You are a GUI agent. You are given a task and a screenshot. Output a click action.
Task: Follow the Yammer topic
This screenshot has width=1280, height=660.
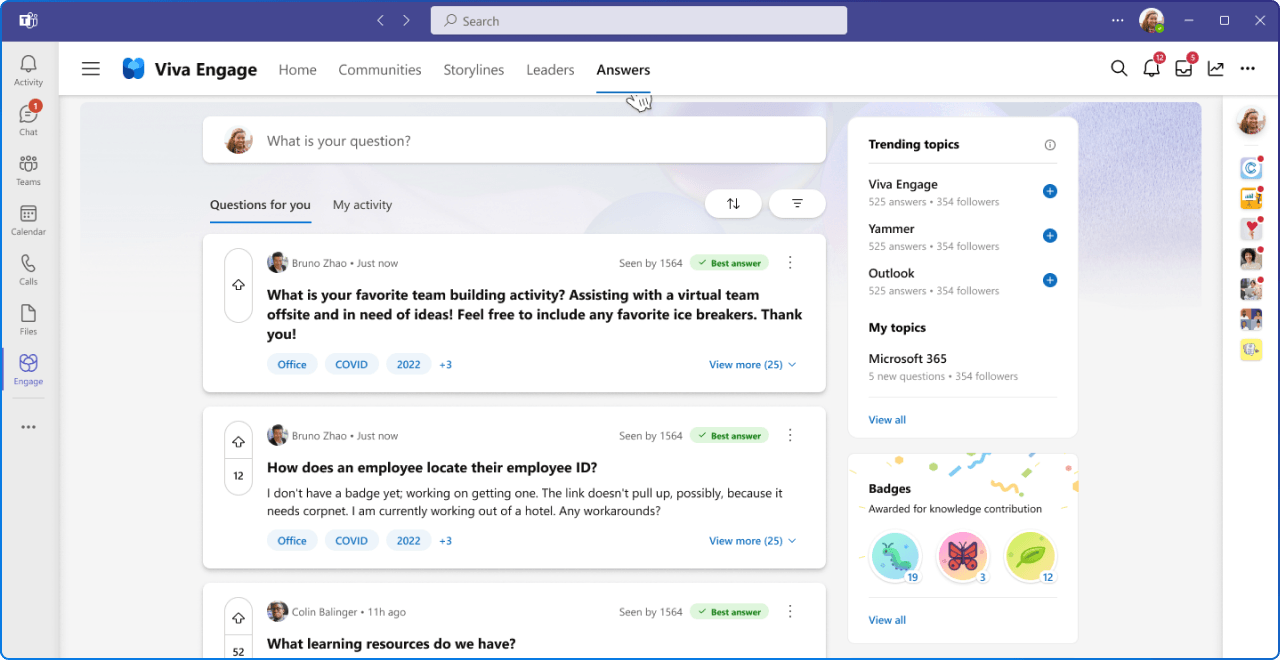pyautogui.click(x=1050, y=236)
